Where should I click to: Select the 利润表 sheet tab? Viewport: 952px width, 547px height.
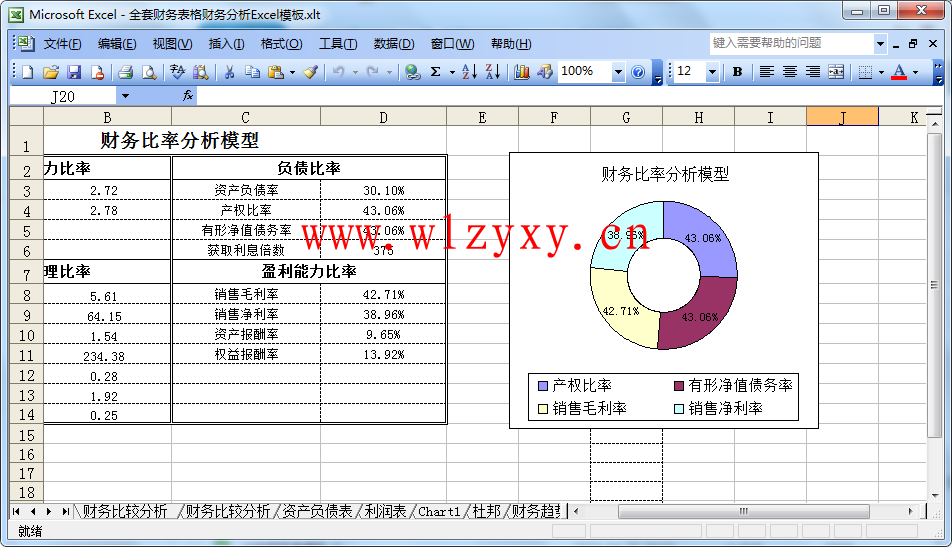click(385, 511)
